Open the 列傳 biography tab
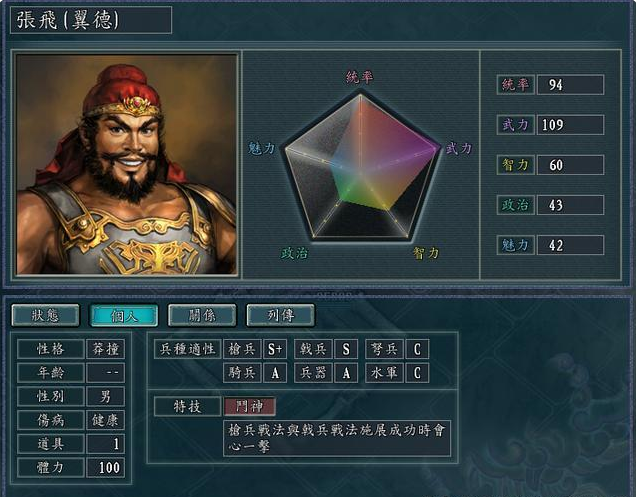This screenshot has height=497, width=636. 281,315
